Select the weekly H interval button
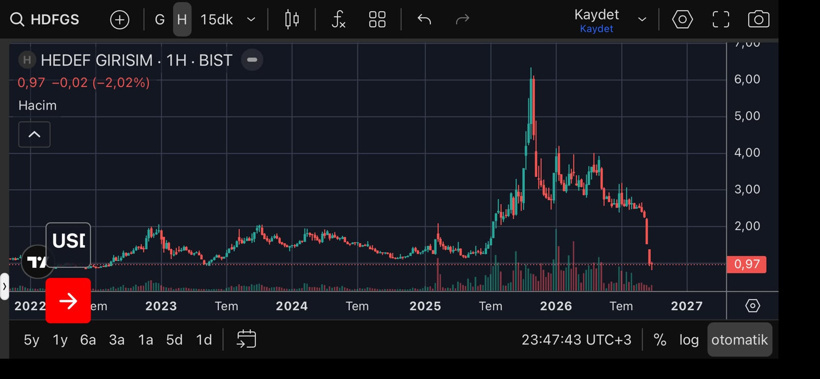 [182, 20]
